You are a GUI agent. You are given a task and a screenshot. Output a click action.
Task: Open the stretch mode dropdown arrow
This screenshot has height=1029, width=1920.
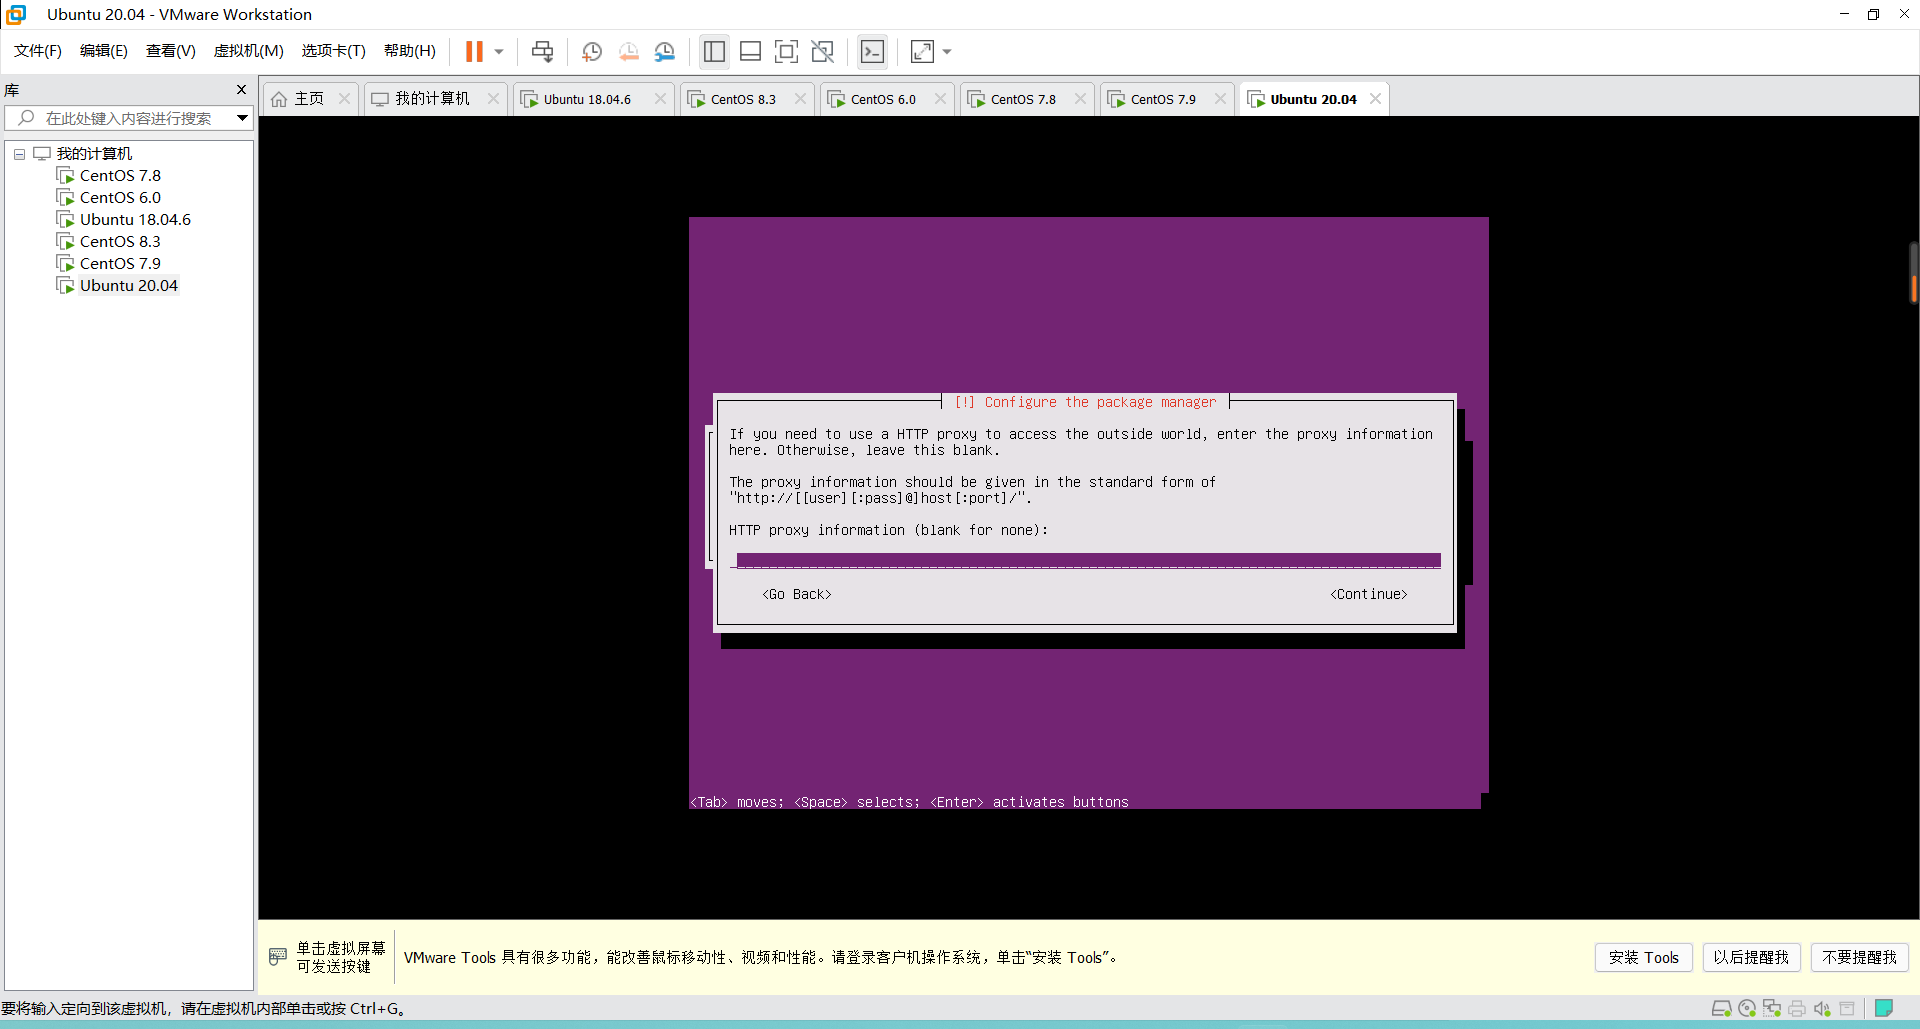point(947,51)
